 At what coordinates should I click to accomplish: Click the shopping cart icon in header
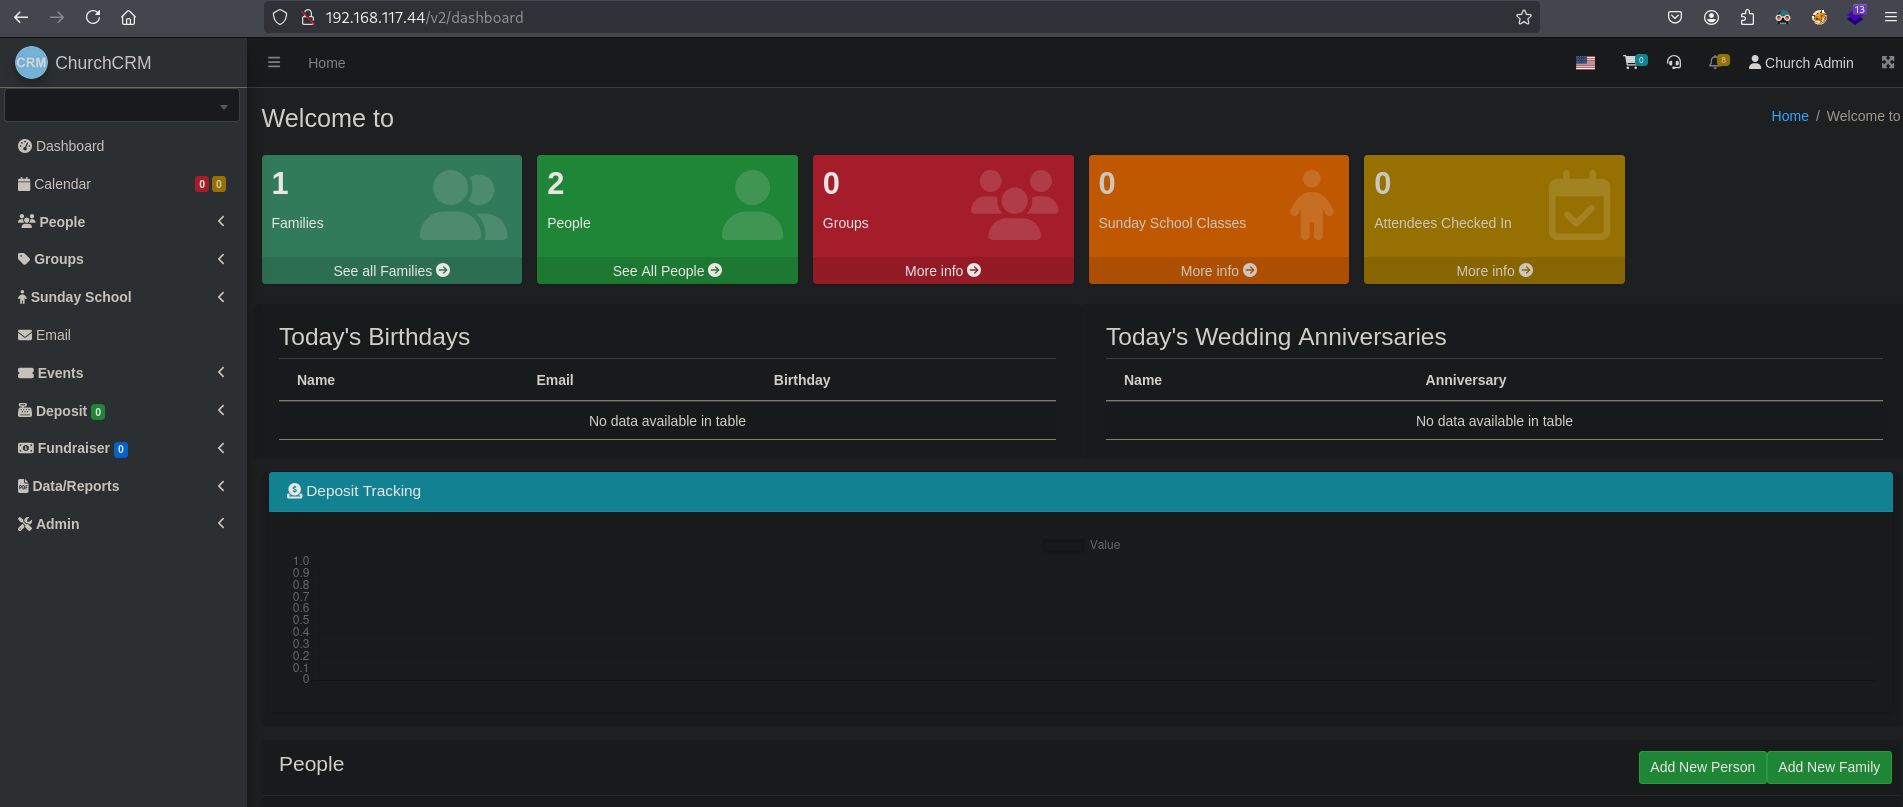coord(1631,62)
